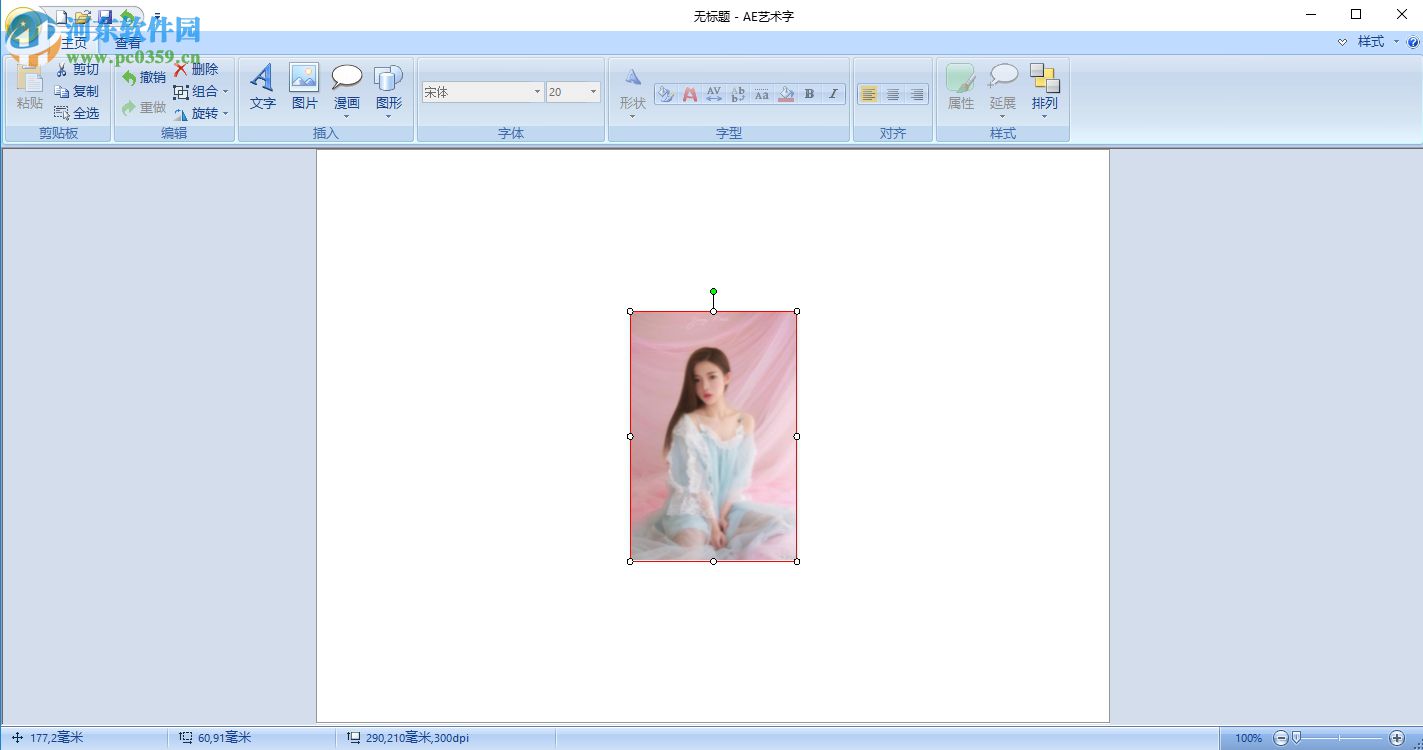Viewport: 1423px width, 750px height.
Task: Click the Open folder icon in quick access
Action: (83, 17)
